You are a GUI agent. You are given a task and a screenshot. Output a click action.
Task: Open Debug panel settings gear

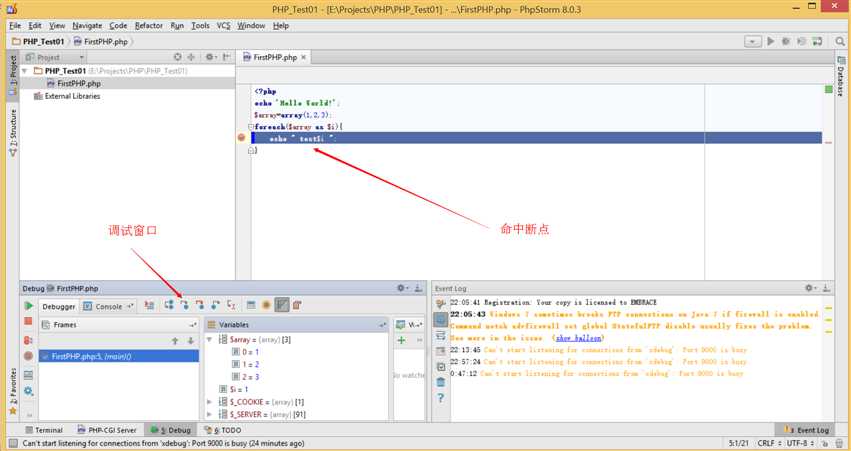pyautogui.click(x=402, y=288)
